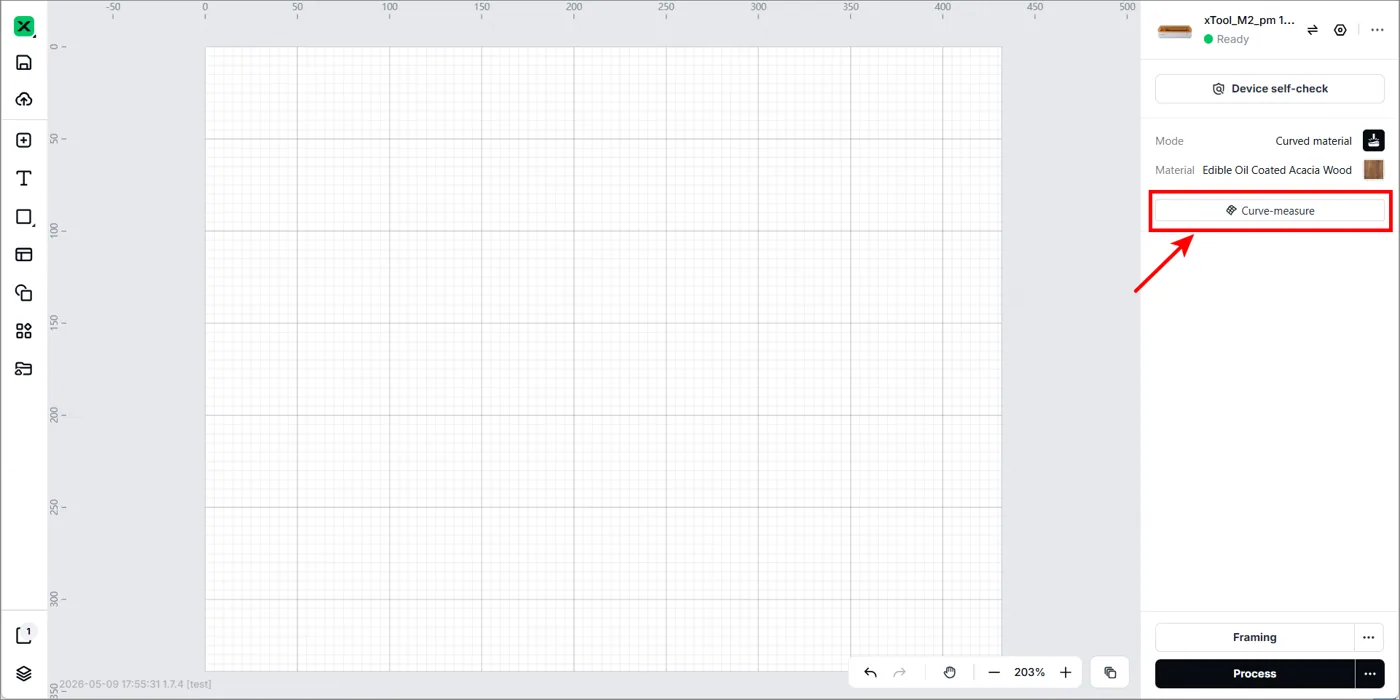
Task: Click the Process button
Action: 1254,674
